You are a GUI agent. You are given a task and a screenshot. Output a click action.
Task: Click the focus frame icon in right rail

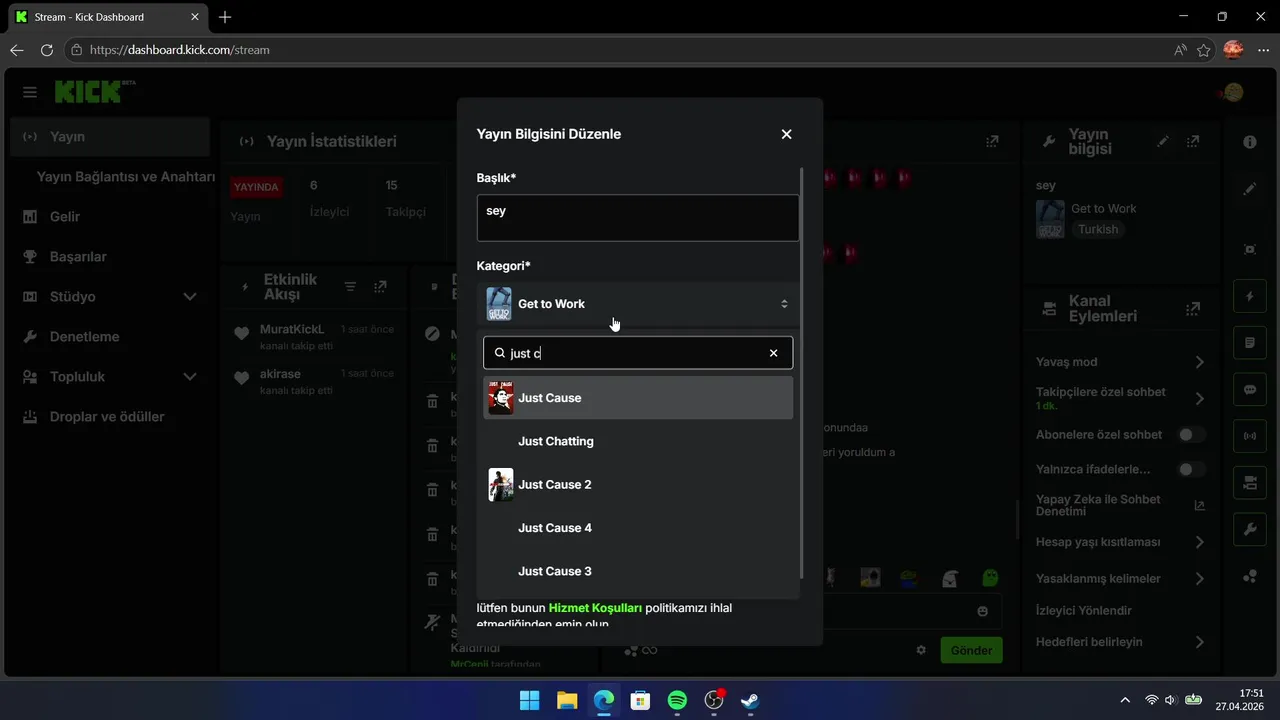tap(1250, 249)
